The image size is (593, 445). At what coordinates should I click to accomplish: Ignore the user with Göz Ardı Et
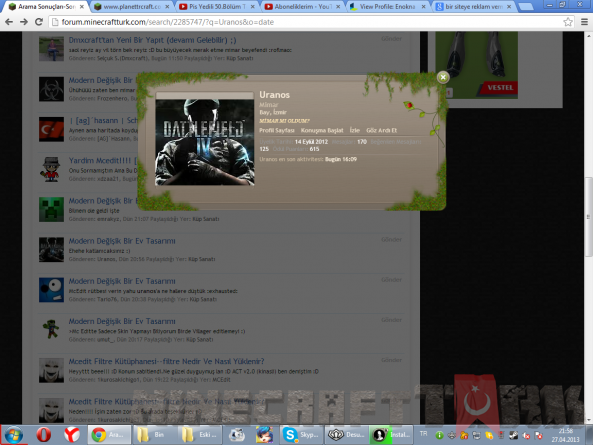point(381,130)
